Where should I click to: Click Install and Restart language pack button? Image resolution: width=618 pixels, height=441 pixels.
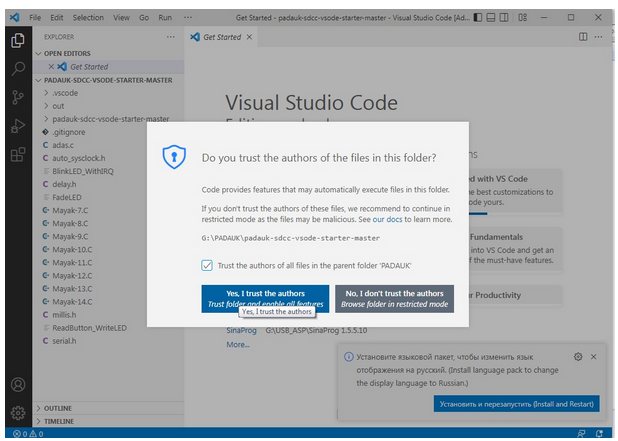517,404
